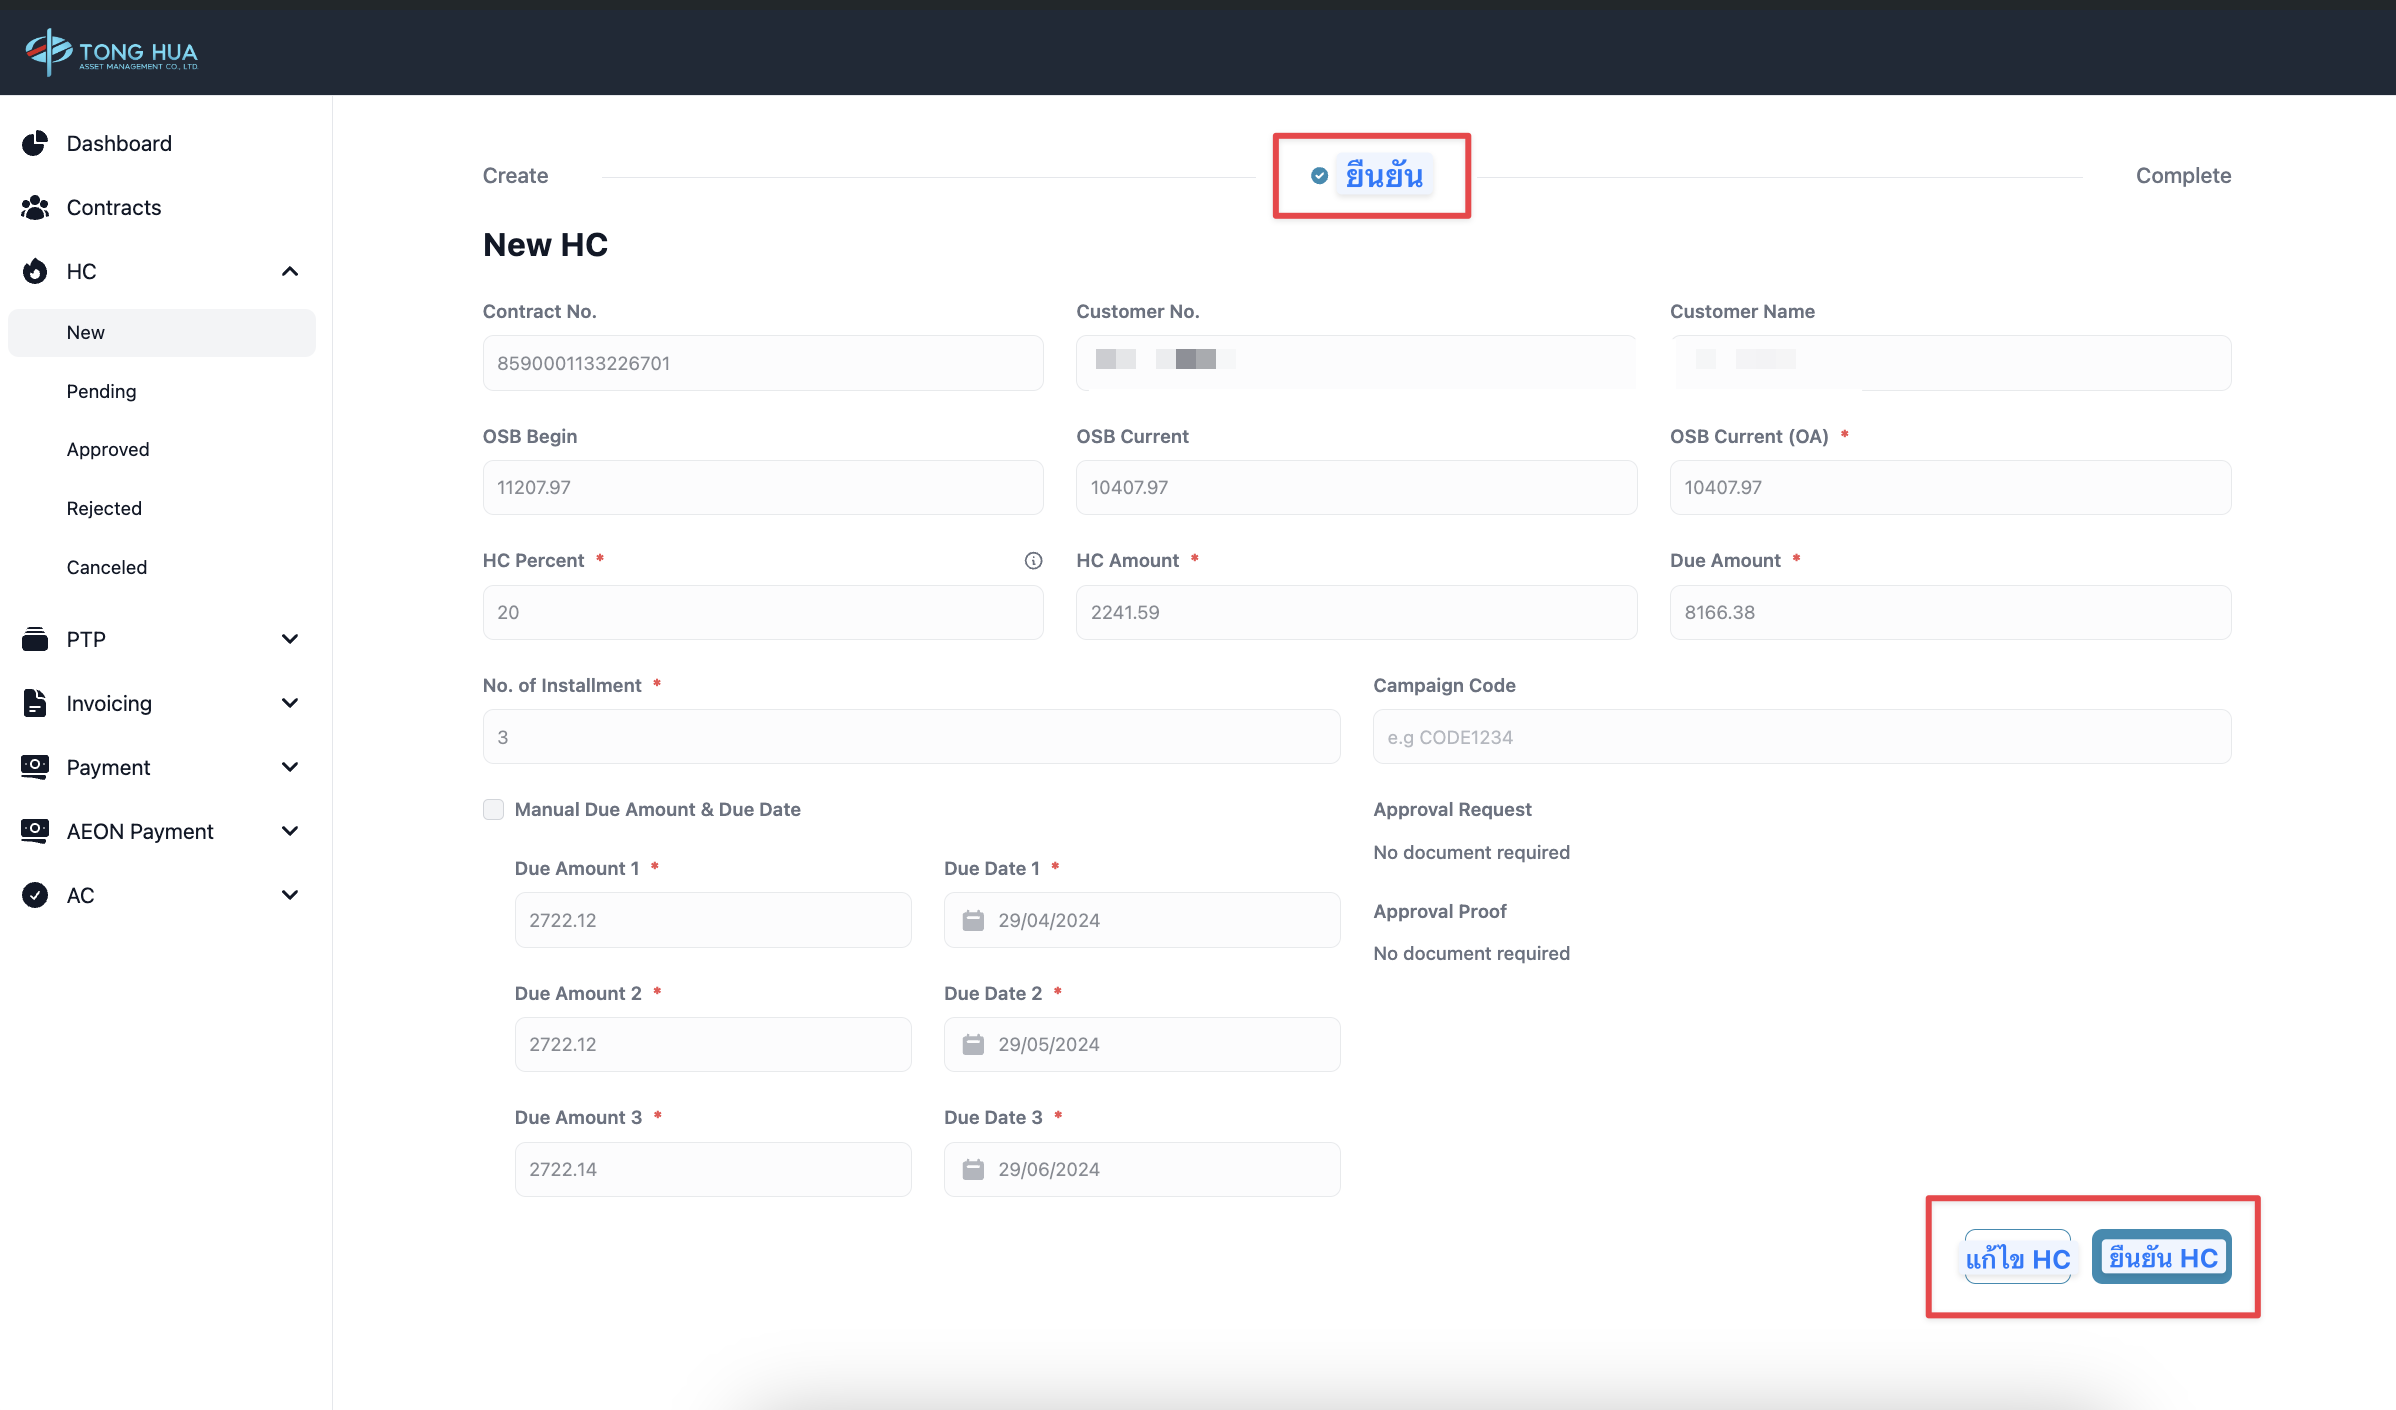2396x1410 pixels.
Task: Enable Manual Due Amount & Due Date checkbox
Action: (493, 809)
